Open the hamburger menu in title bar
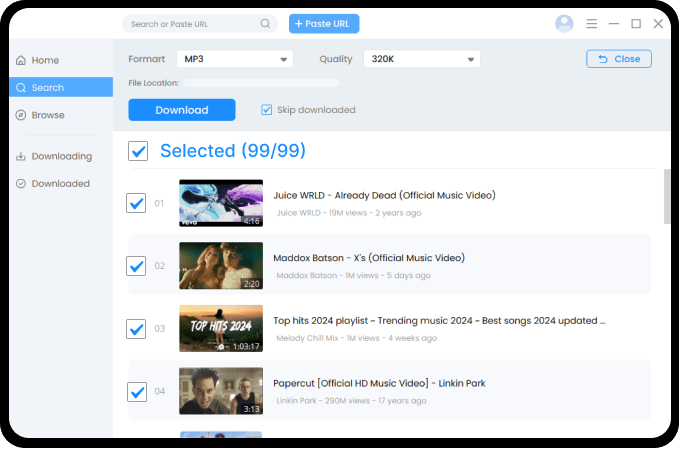 592,24
